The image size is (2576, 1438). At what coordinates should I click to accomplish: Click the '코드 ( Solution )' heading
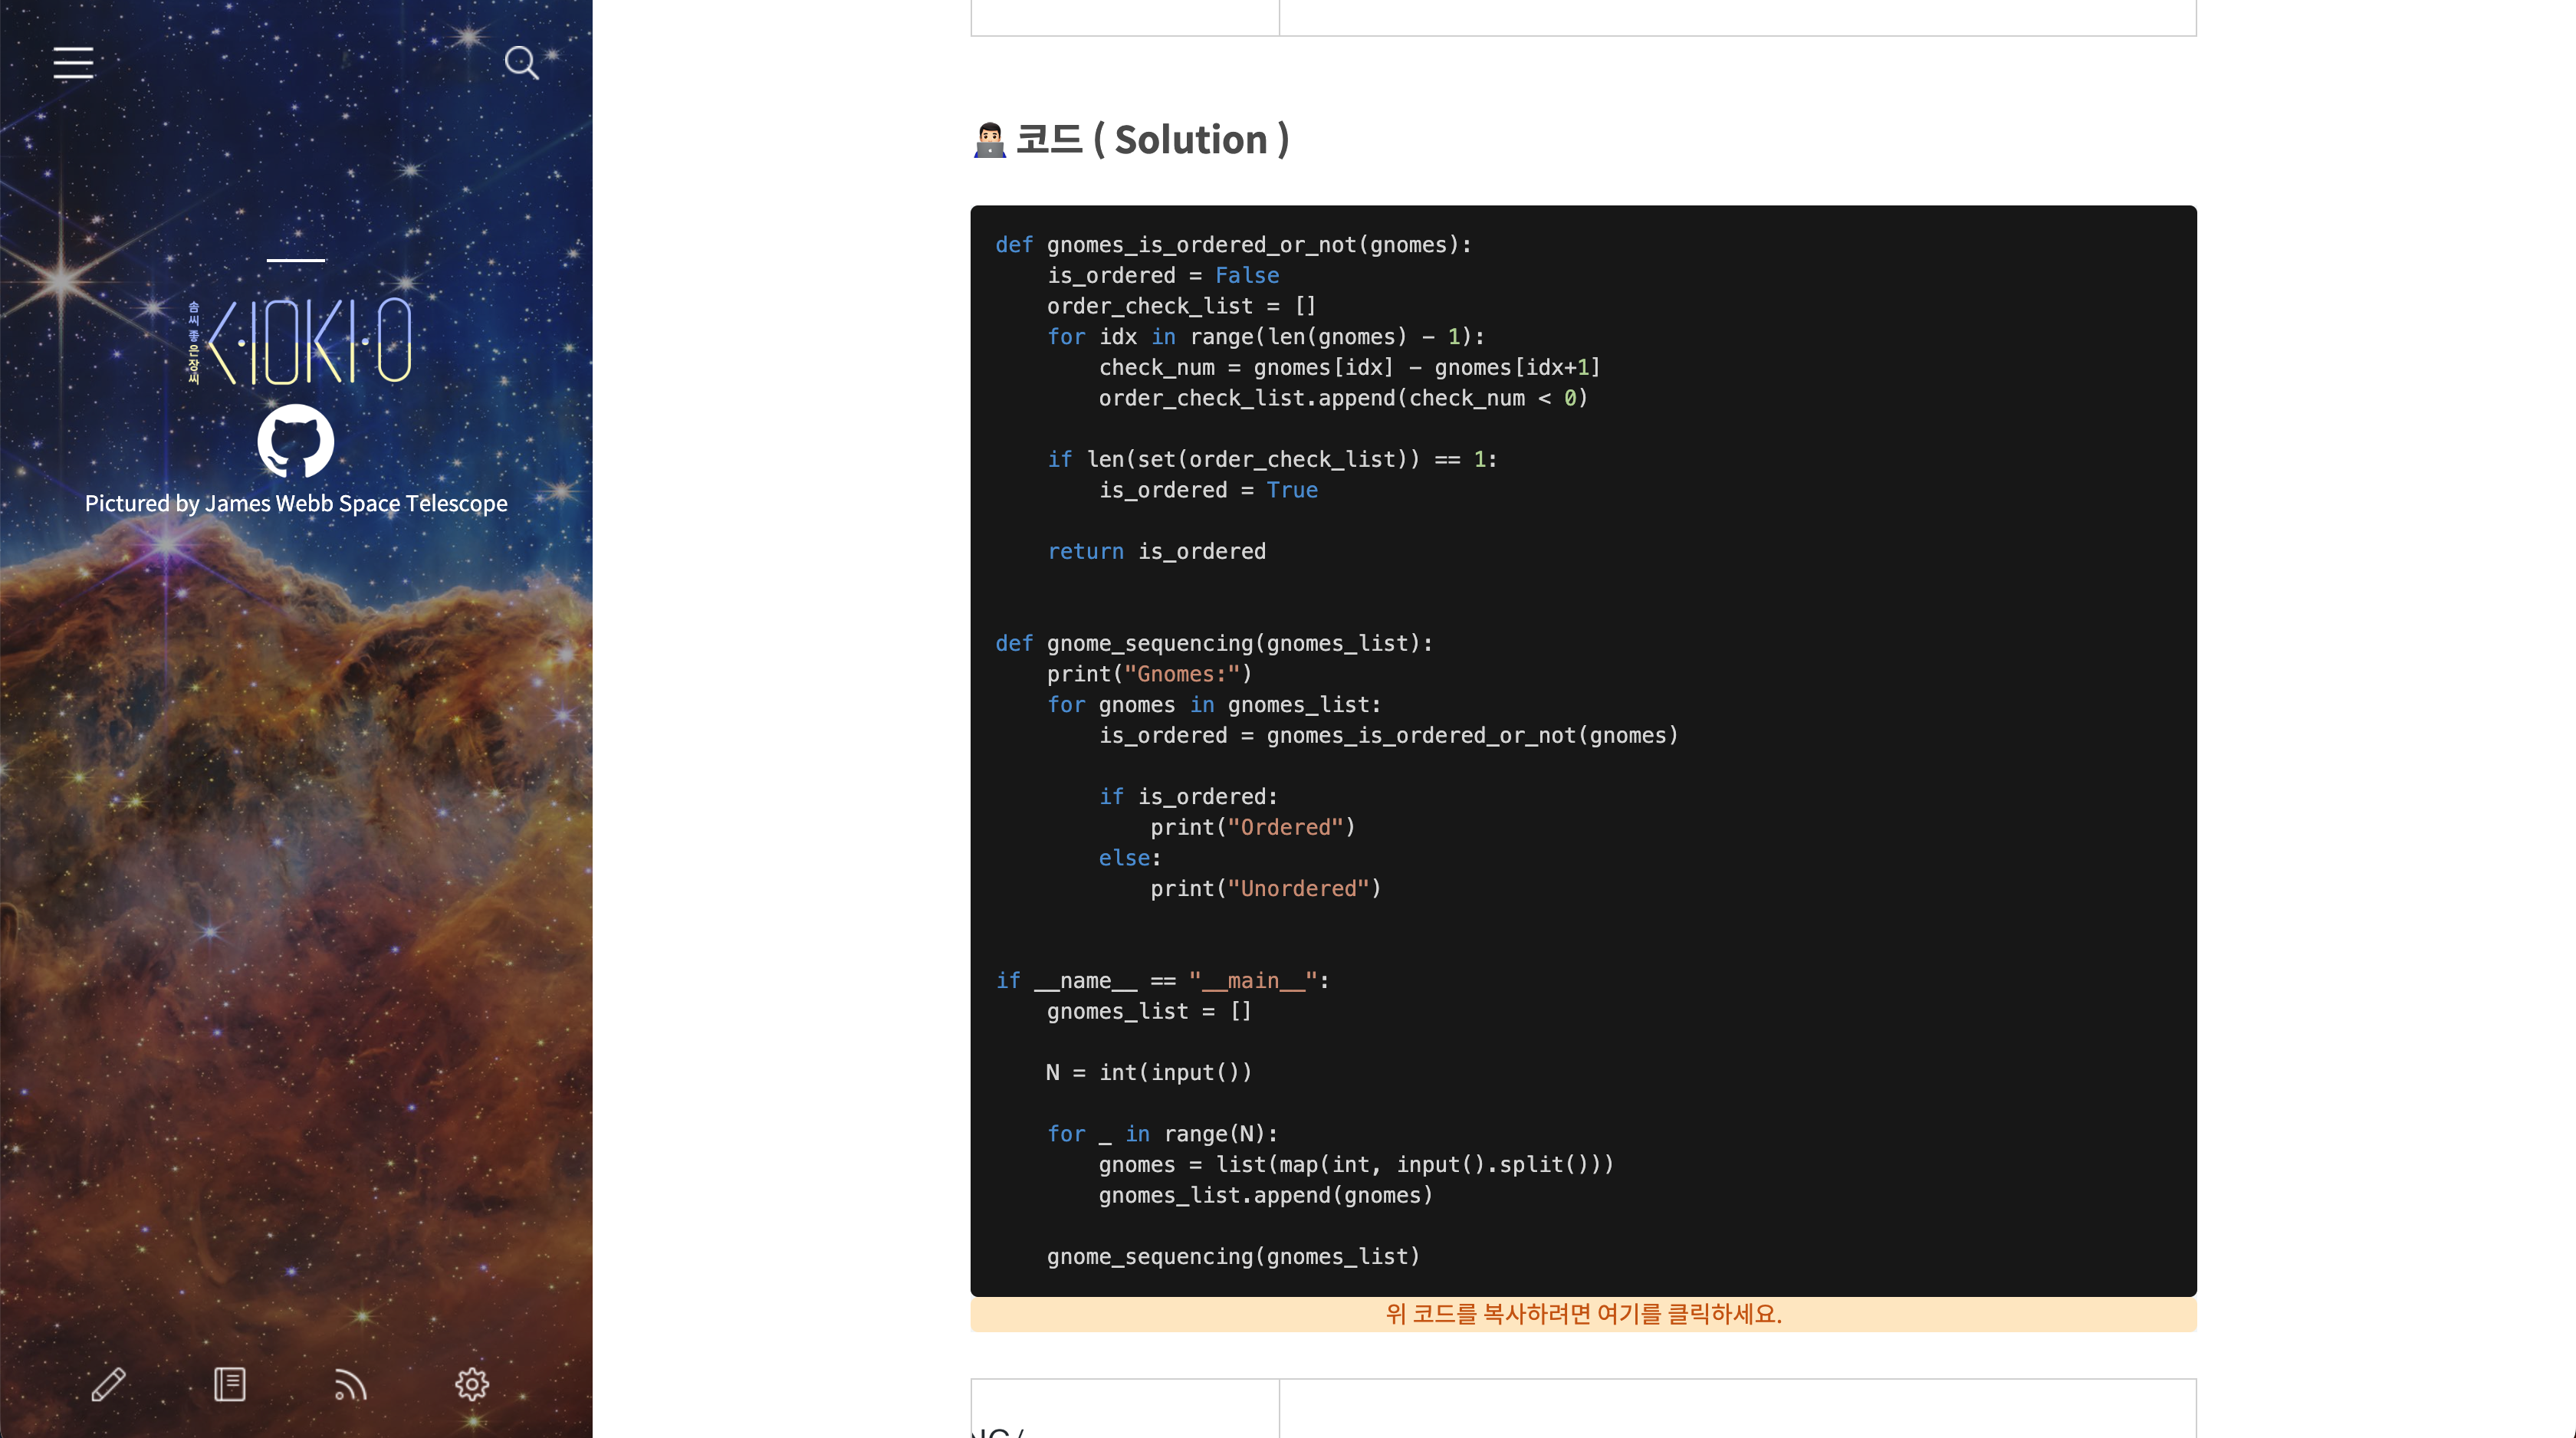[x=1152, y=140]
